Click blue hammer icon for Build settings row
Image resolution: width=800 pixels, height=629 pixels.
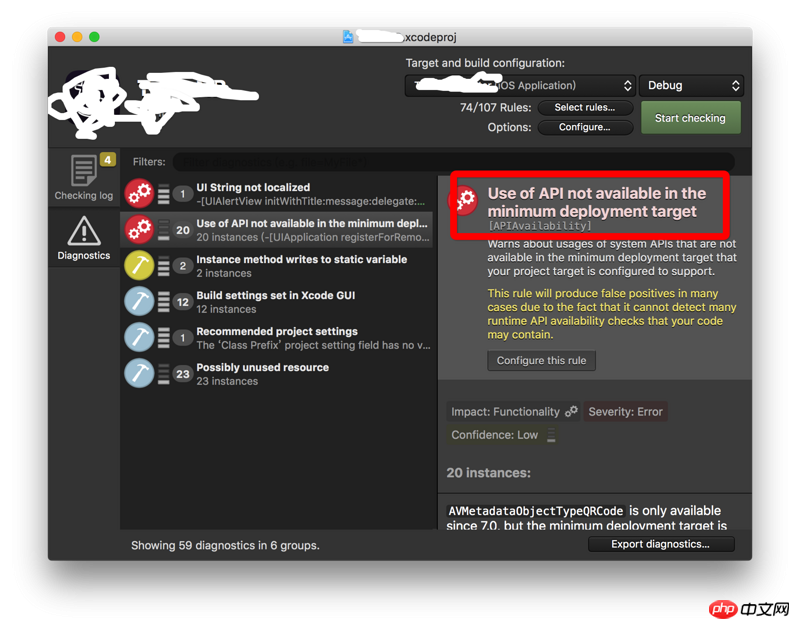(x=139, y=302)
